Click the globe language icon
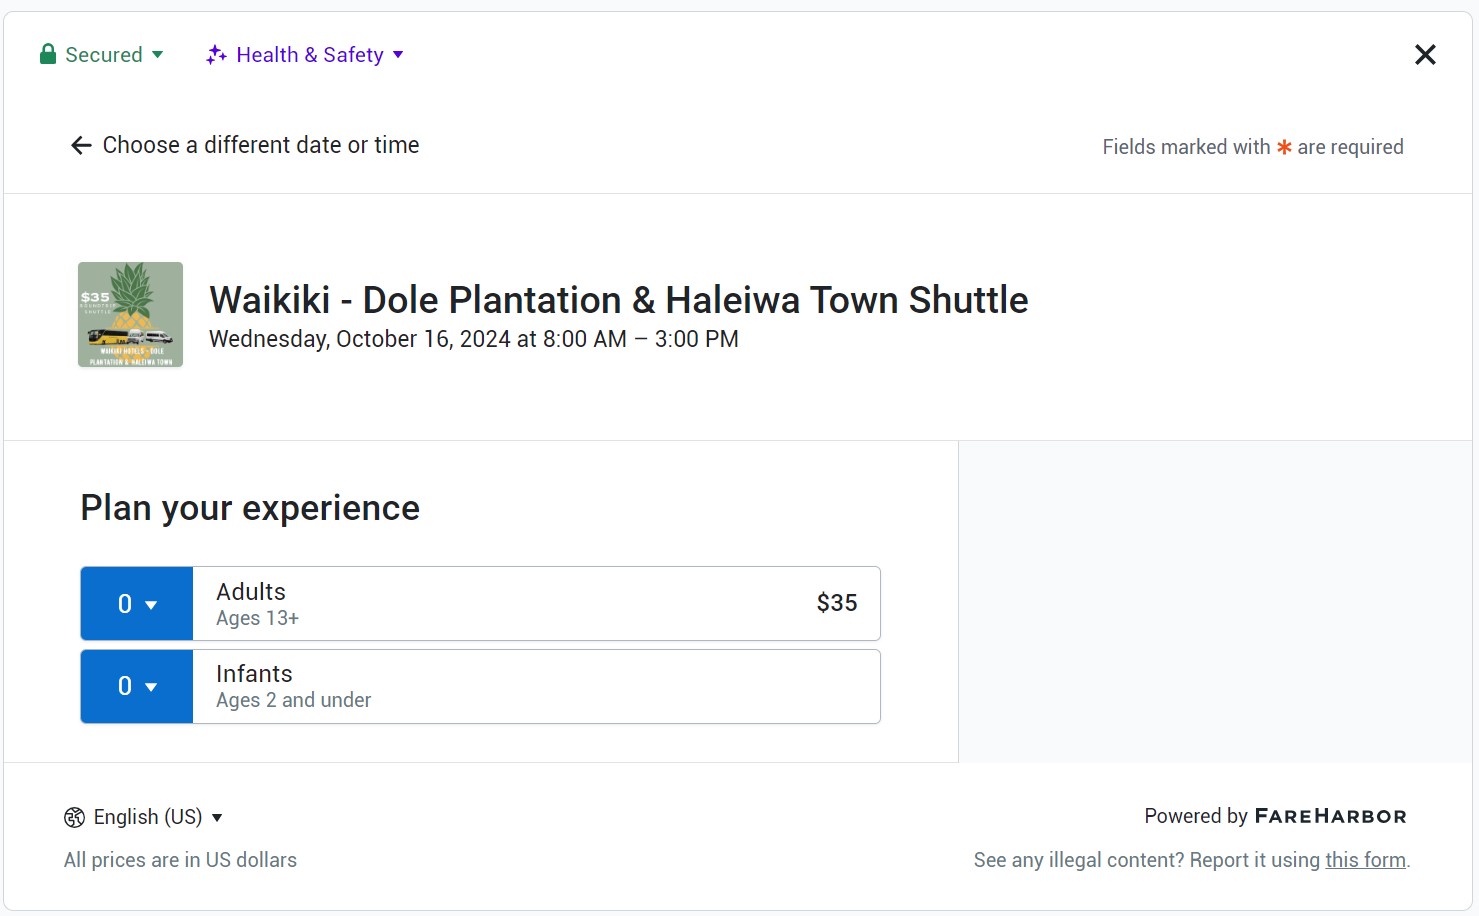The image size is (1479, 916). coord(74,818)
